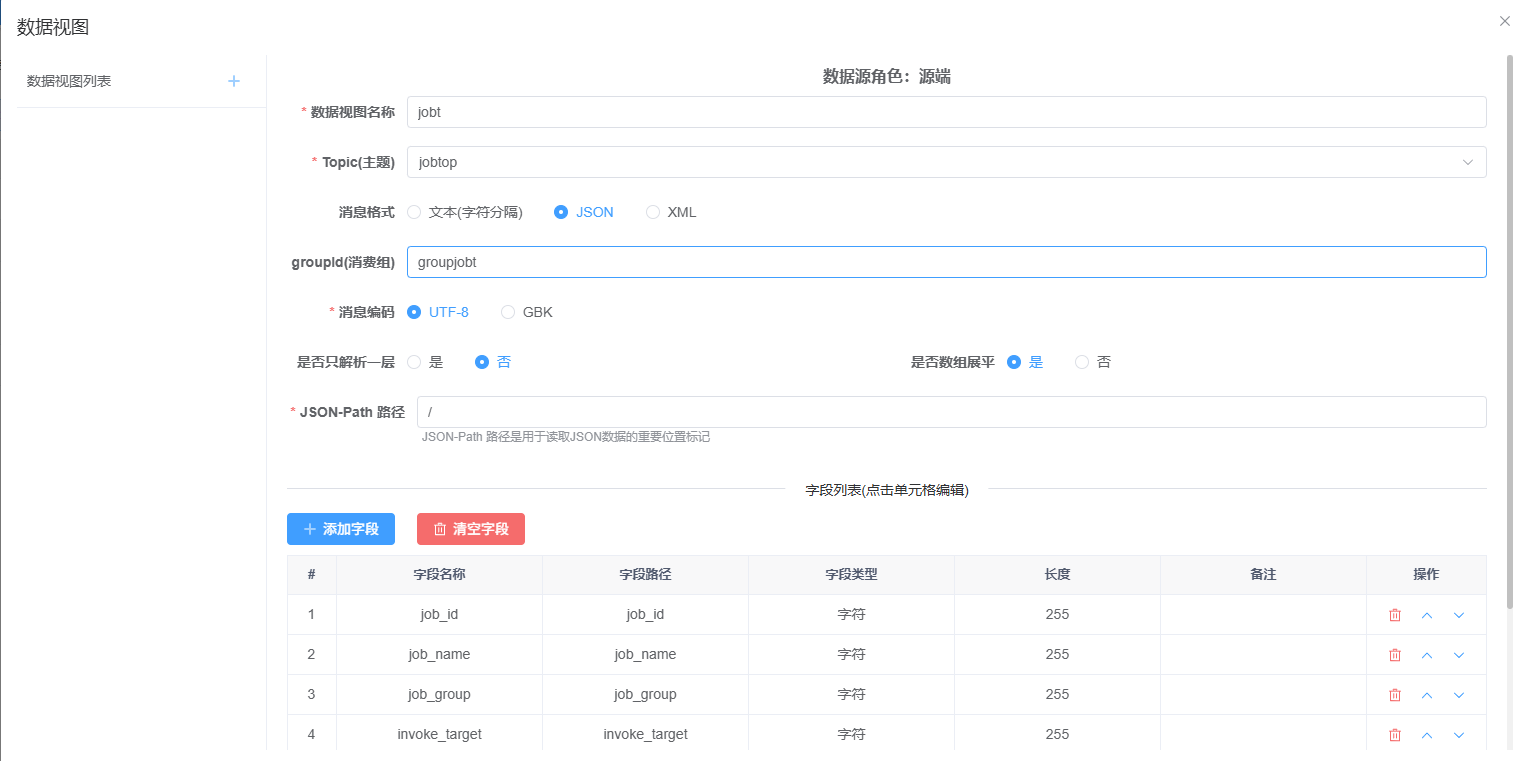
Task: Click the 数据视图名称 input field
Action: click(x=946, y=112)
